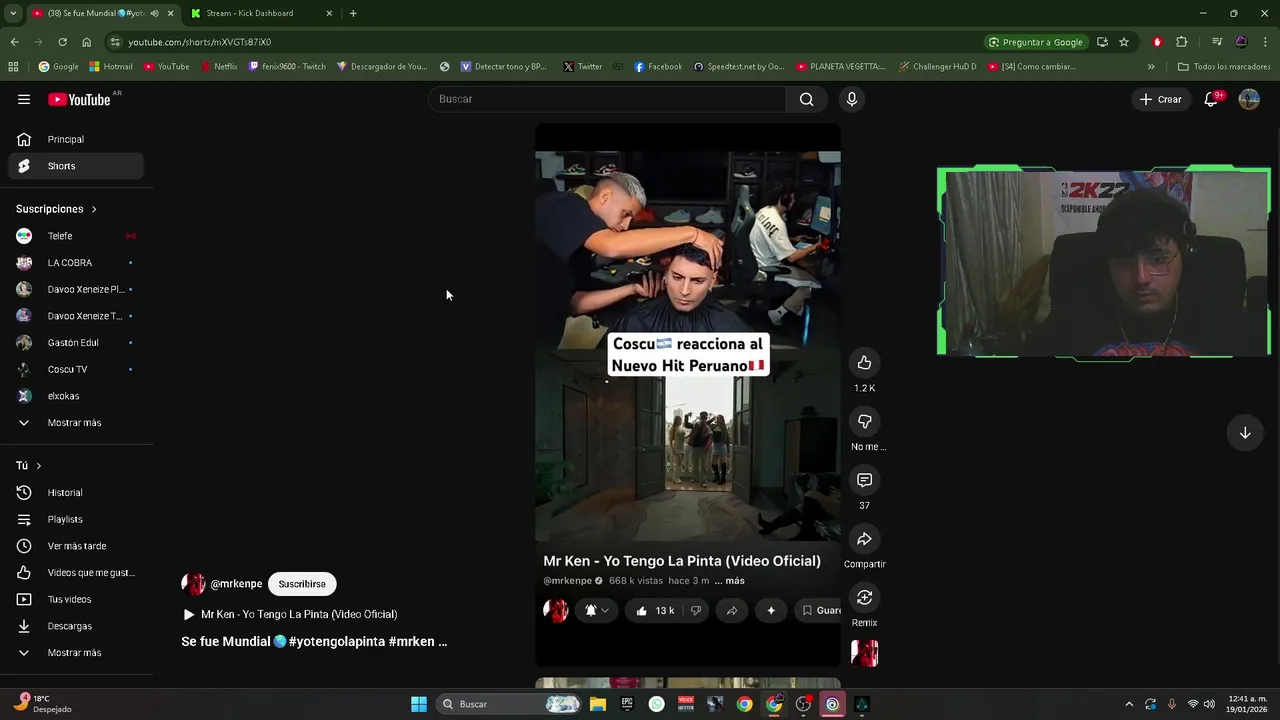1280x720 pixels.
Task: Open Epic Games launcher from taskbar
Action: point(627,704)
